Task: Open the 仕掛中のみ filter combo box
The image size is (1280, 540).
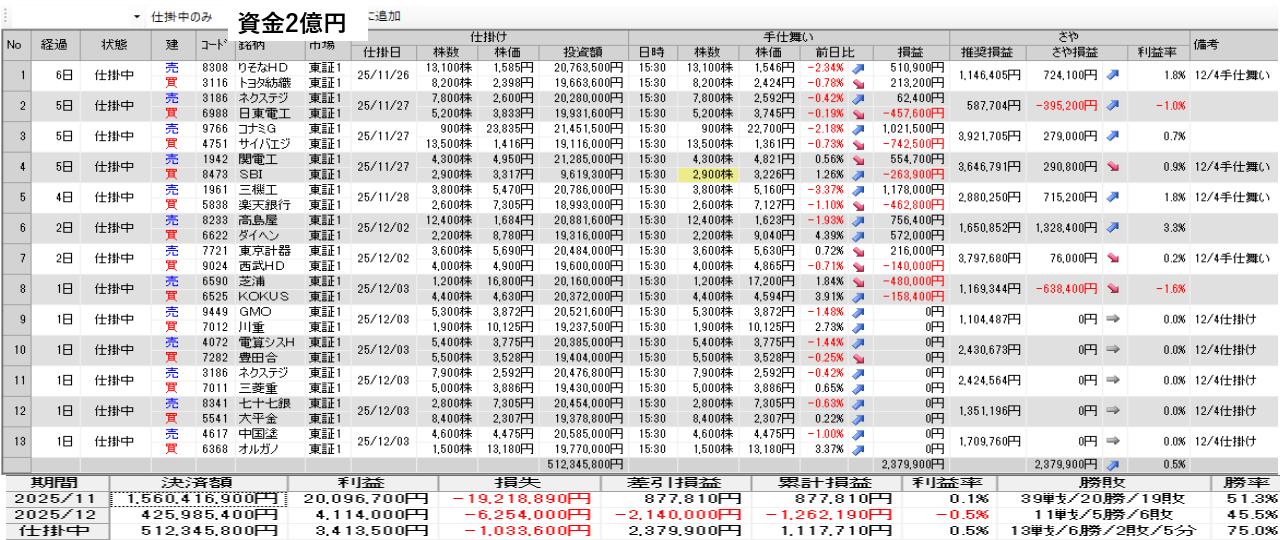Action: coord(181,17)
